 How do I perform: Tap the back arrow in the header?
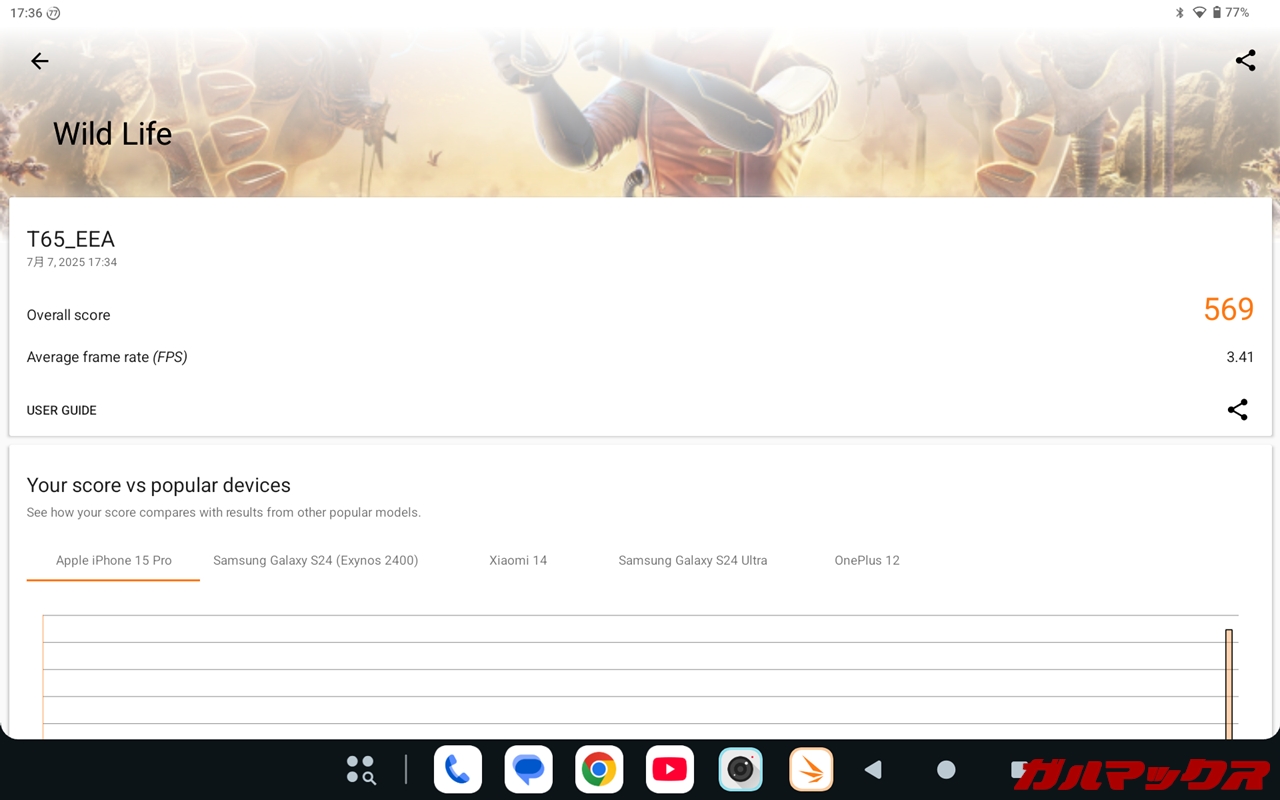40,61
